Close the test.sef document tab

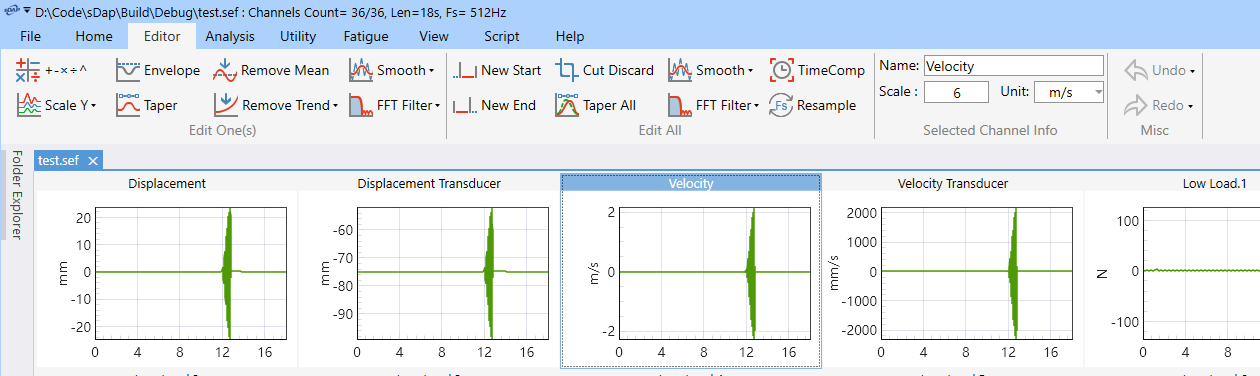pyautogui.click(x=92, y=160)
